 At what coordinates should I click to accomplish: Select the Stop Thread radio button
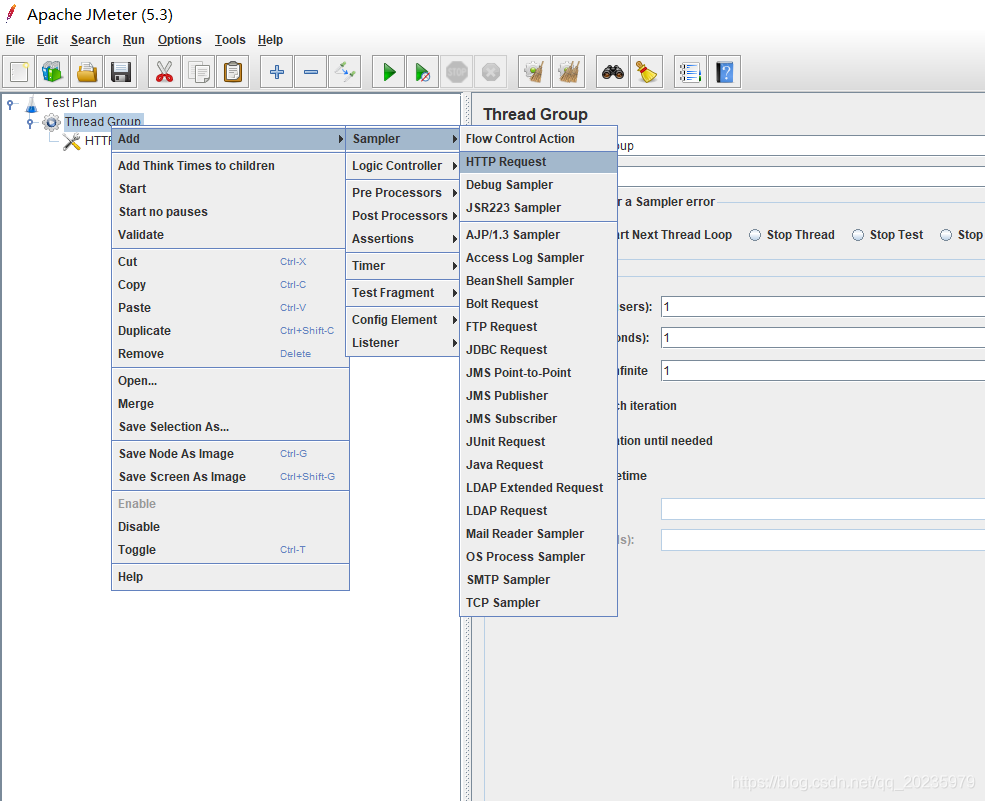[755, 235]
